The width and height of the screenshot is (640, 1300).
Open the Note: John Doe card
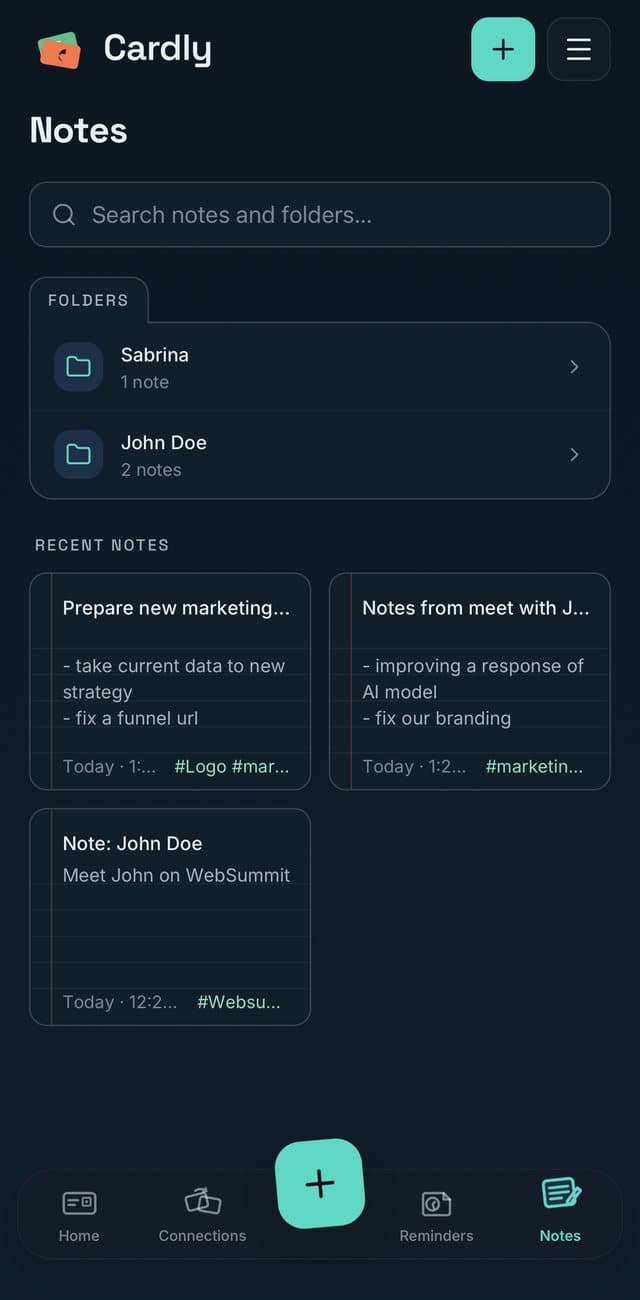tap(170, 917)
